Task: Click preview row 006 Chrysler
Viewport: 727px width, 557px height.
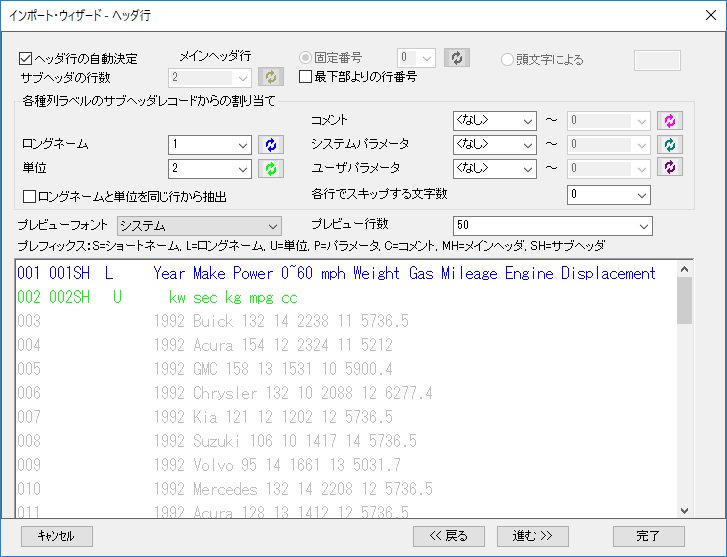Action: pos(224,393)
